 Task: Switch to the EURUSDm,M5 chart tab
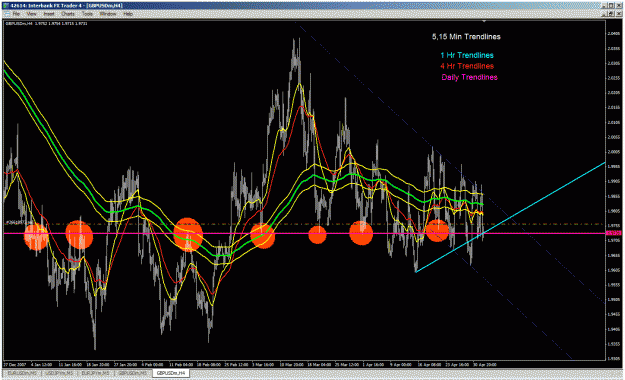tap(22, 373)
